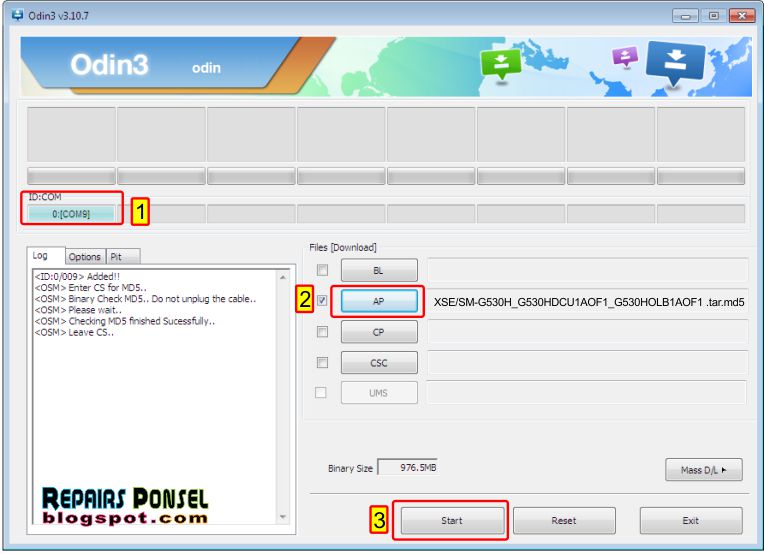Viewport: 764px width, 554px height.
Task: Click the Binary Size value field
Action: pos(407,467)
